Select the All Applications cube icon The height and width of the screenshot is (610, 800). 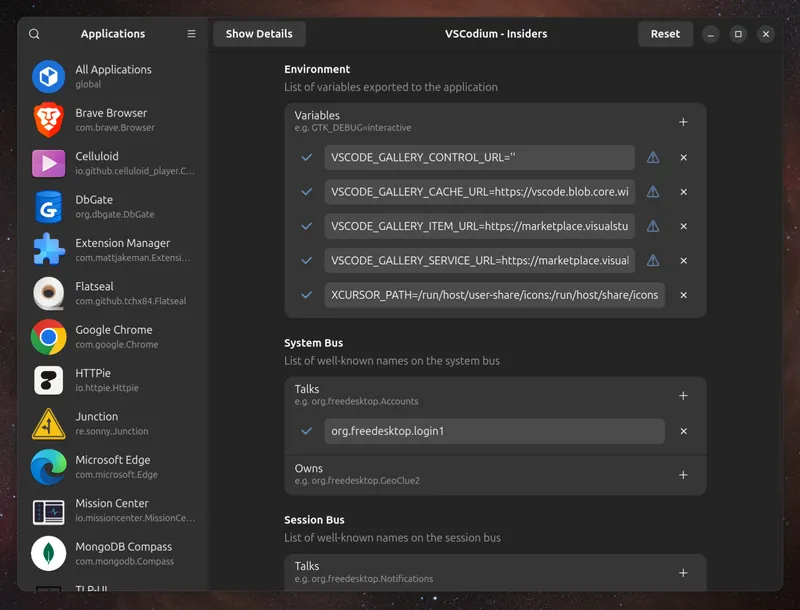click(x=48, y=77)
